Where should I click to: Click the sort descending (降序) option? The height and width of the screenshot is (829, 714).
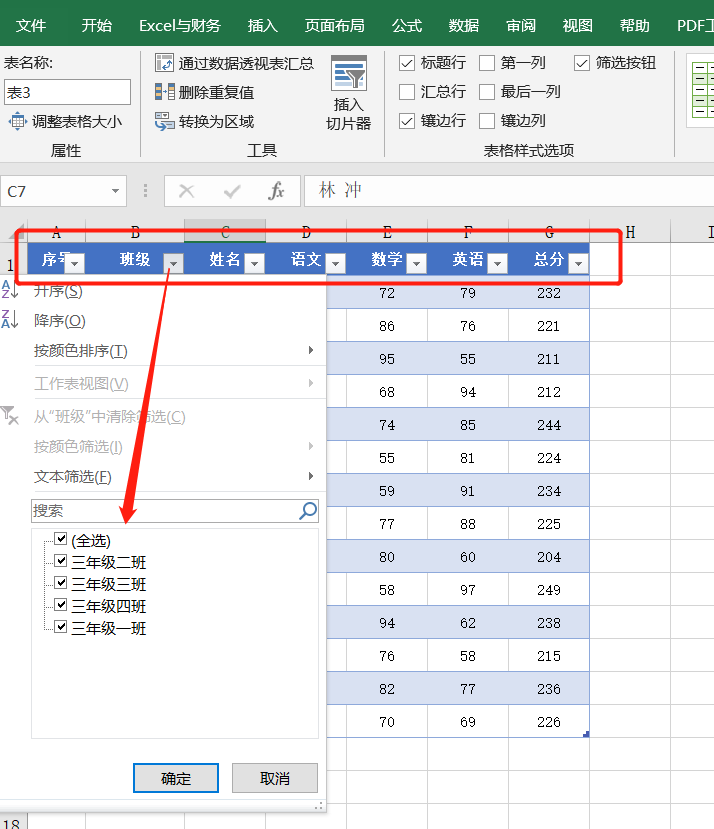pos(60,321)
